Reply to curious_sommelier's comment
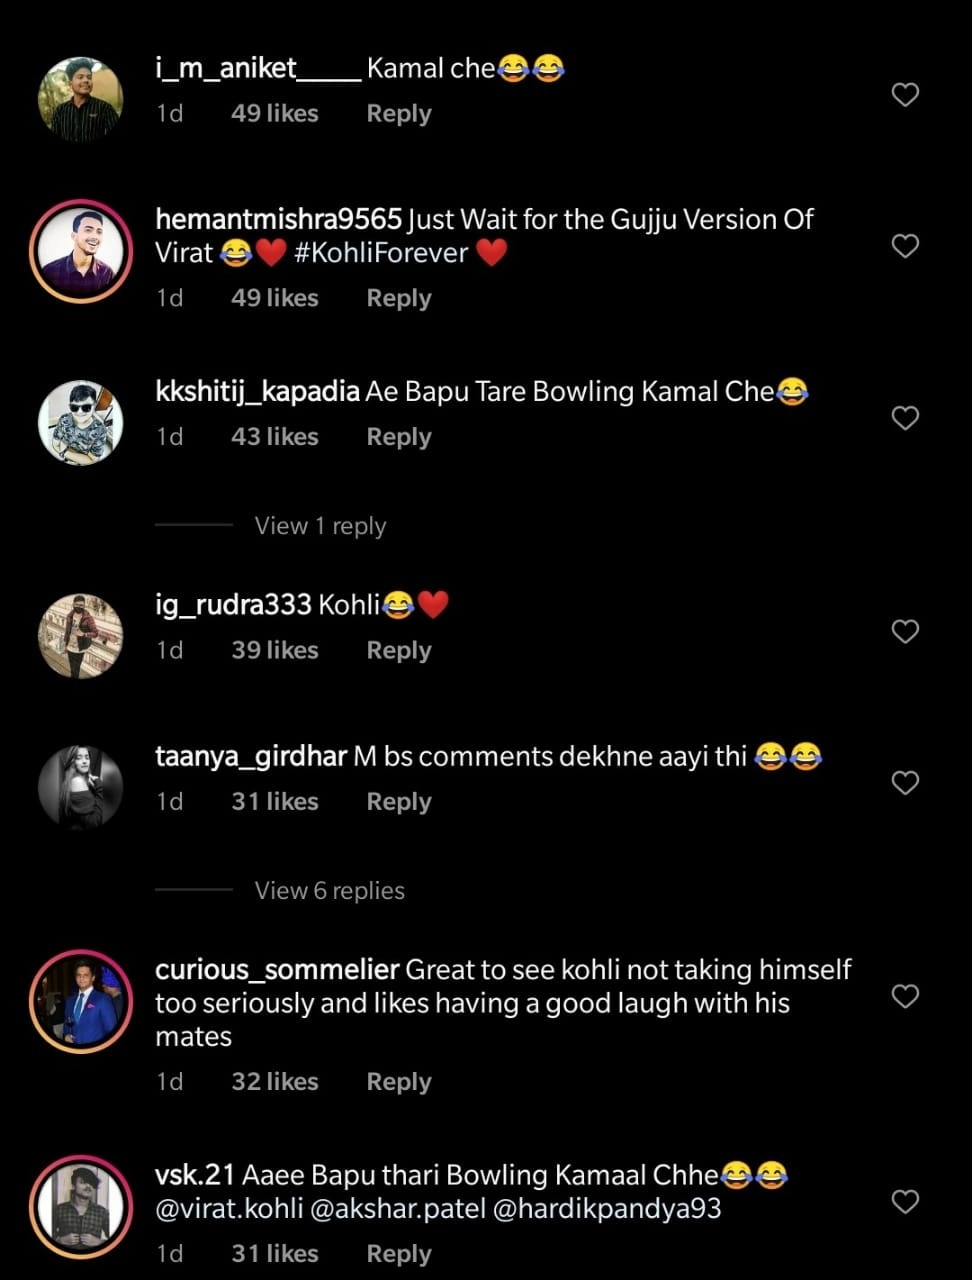Screen dimensions: 972x1280 [398, 1082]
